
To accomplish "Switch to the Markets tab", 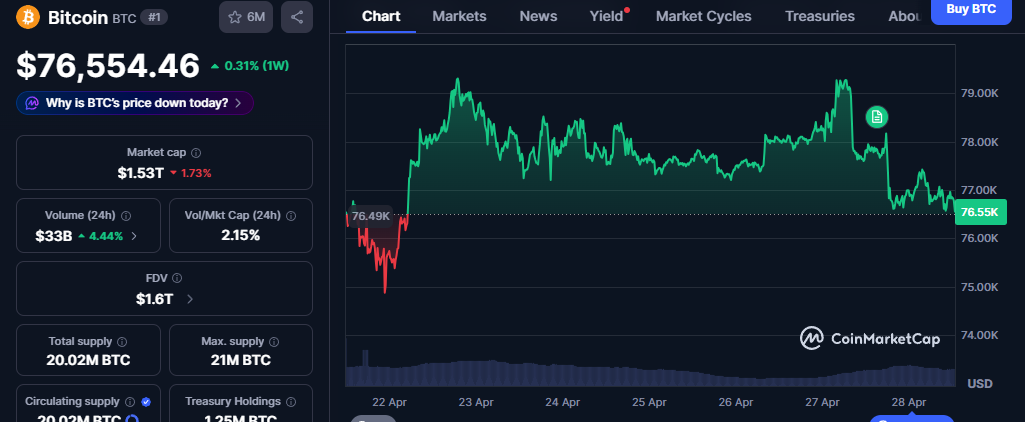I will tap(459, 16).
